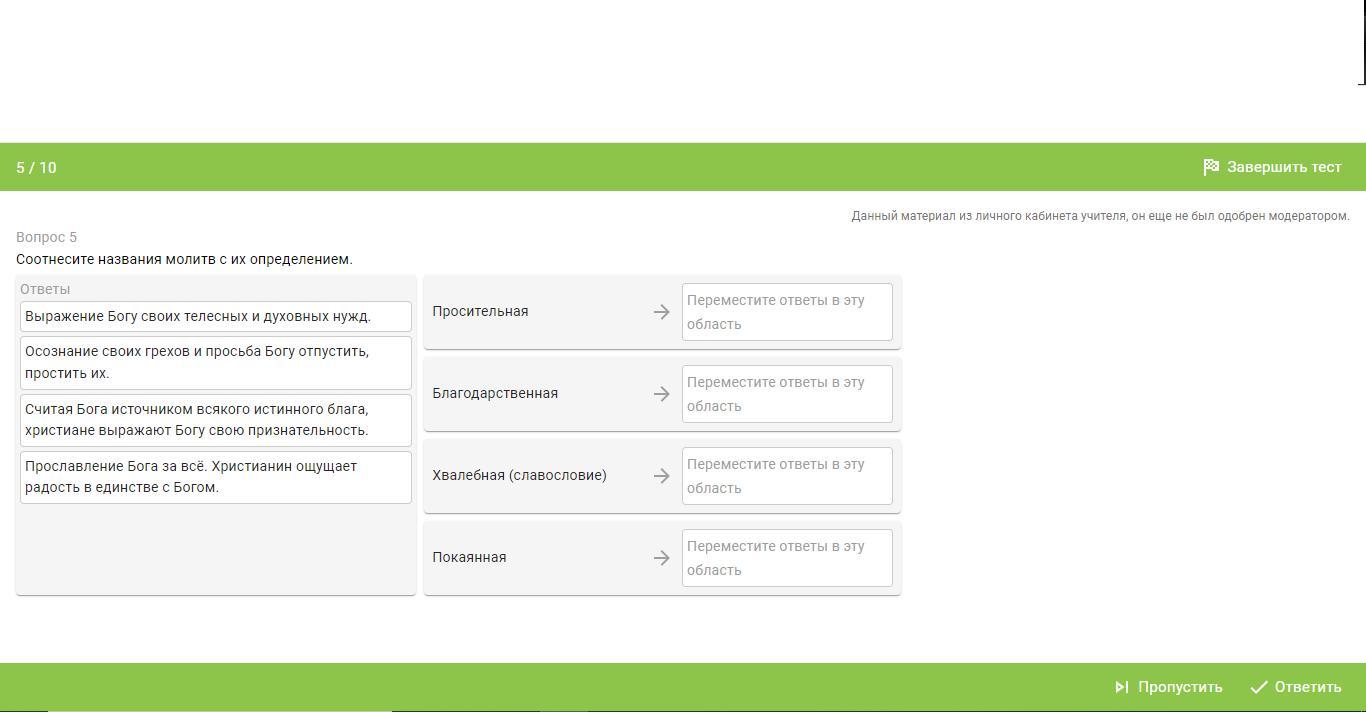This screenshot has height=712, width=1366.
Task: Select answer 'Выражение Богу своих телесных и духовных нужд'
Action: 216,316
